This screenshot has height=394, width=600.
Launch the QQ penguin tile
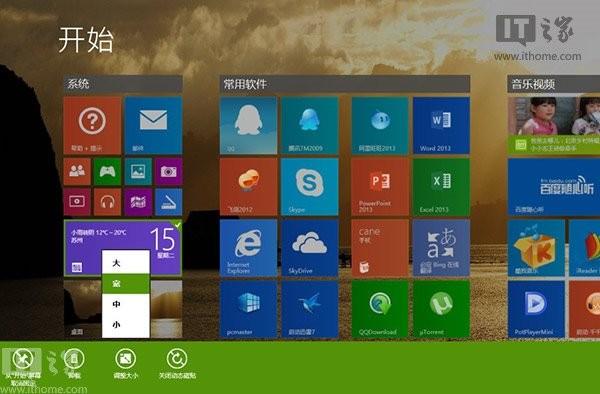[x=248, y=125]
